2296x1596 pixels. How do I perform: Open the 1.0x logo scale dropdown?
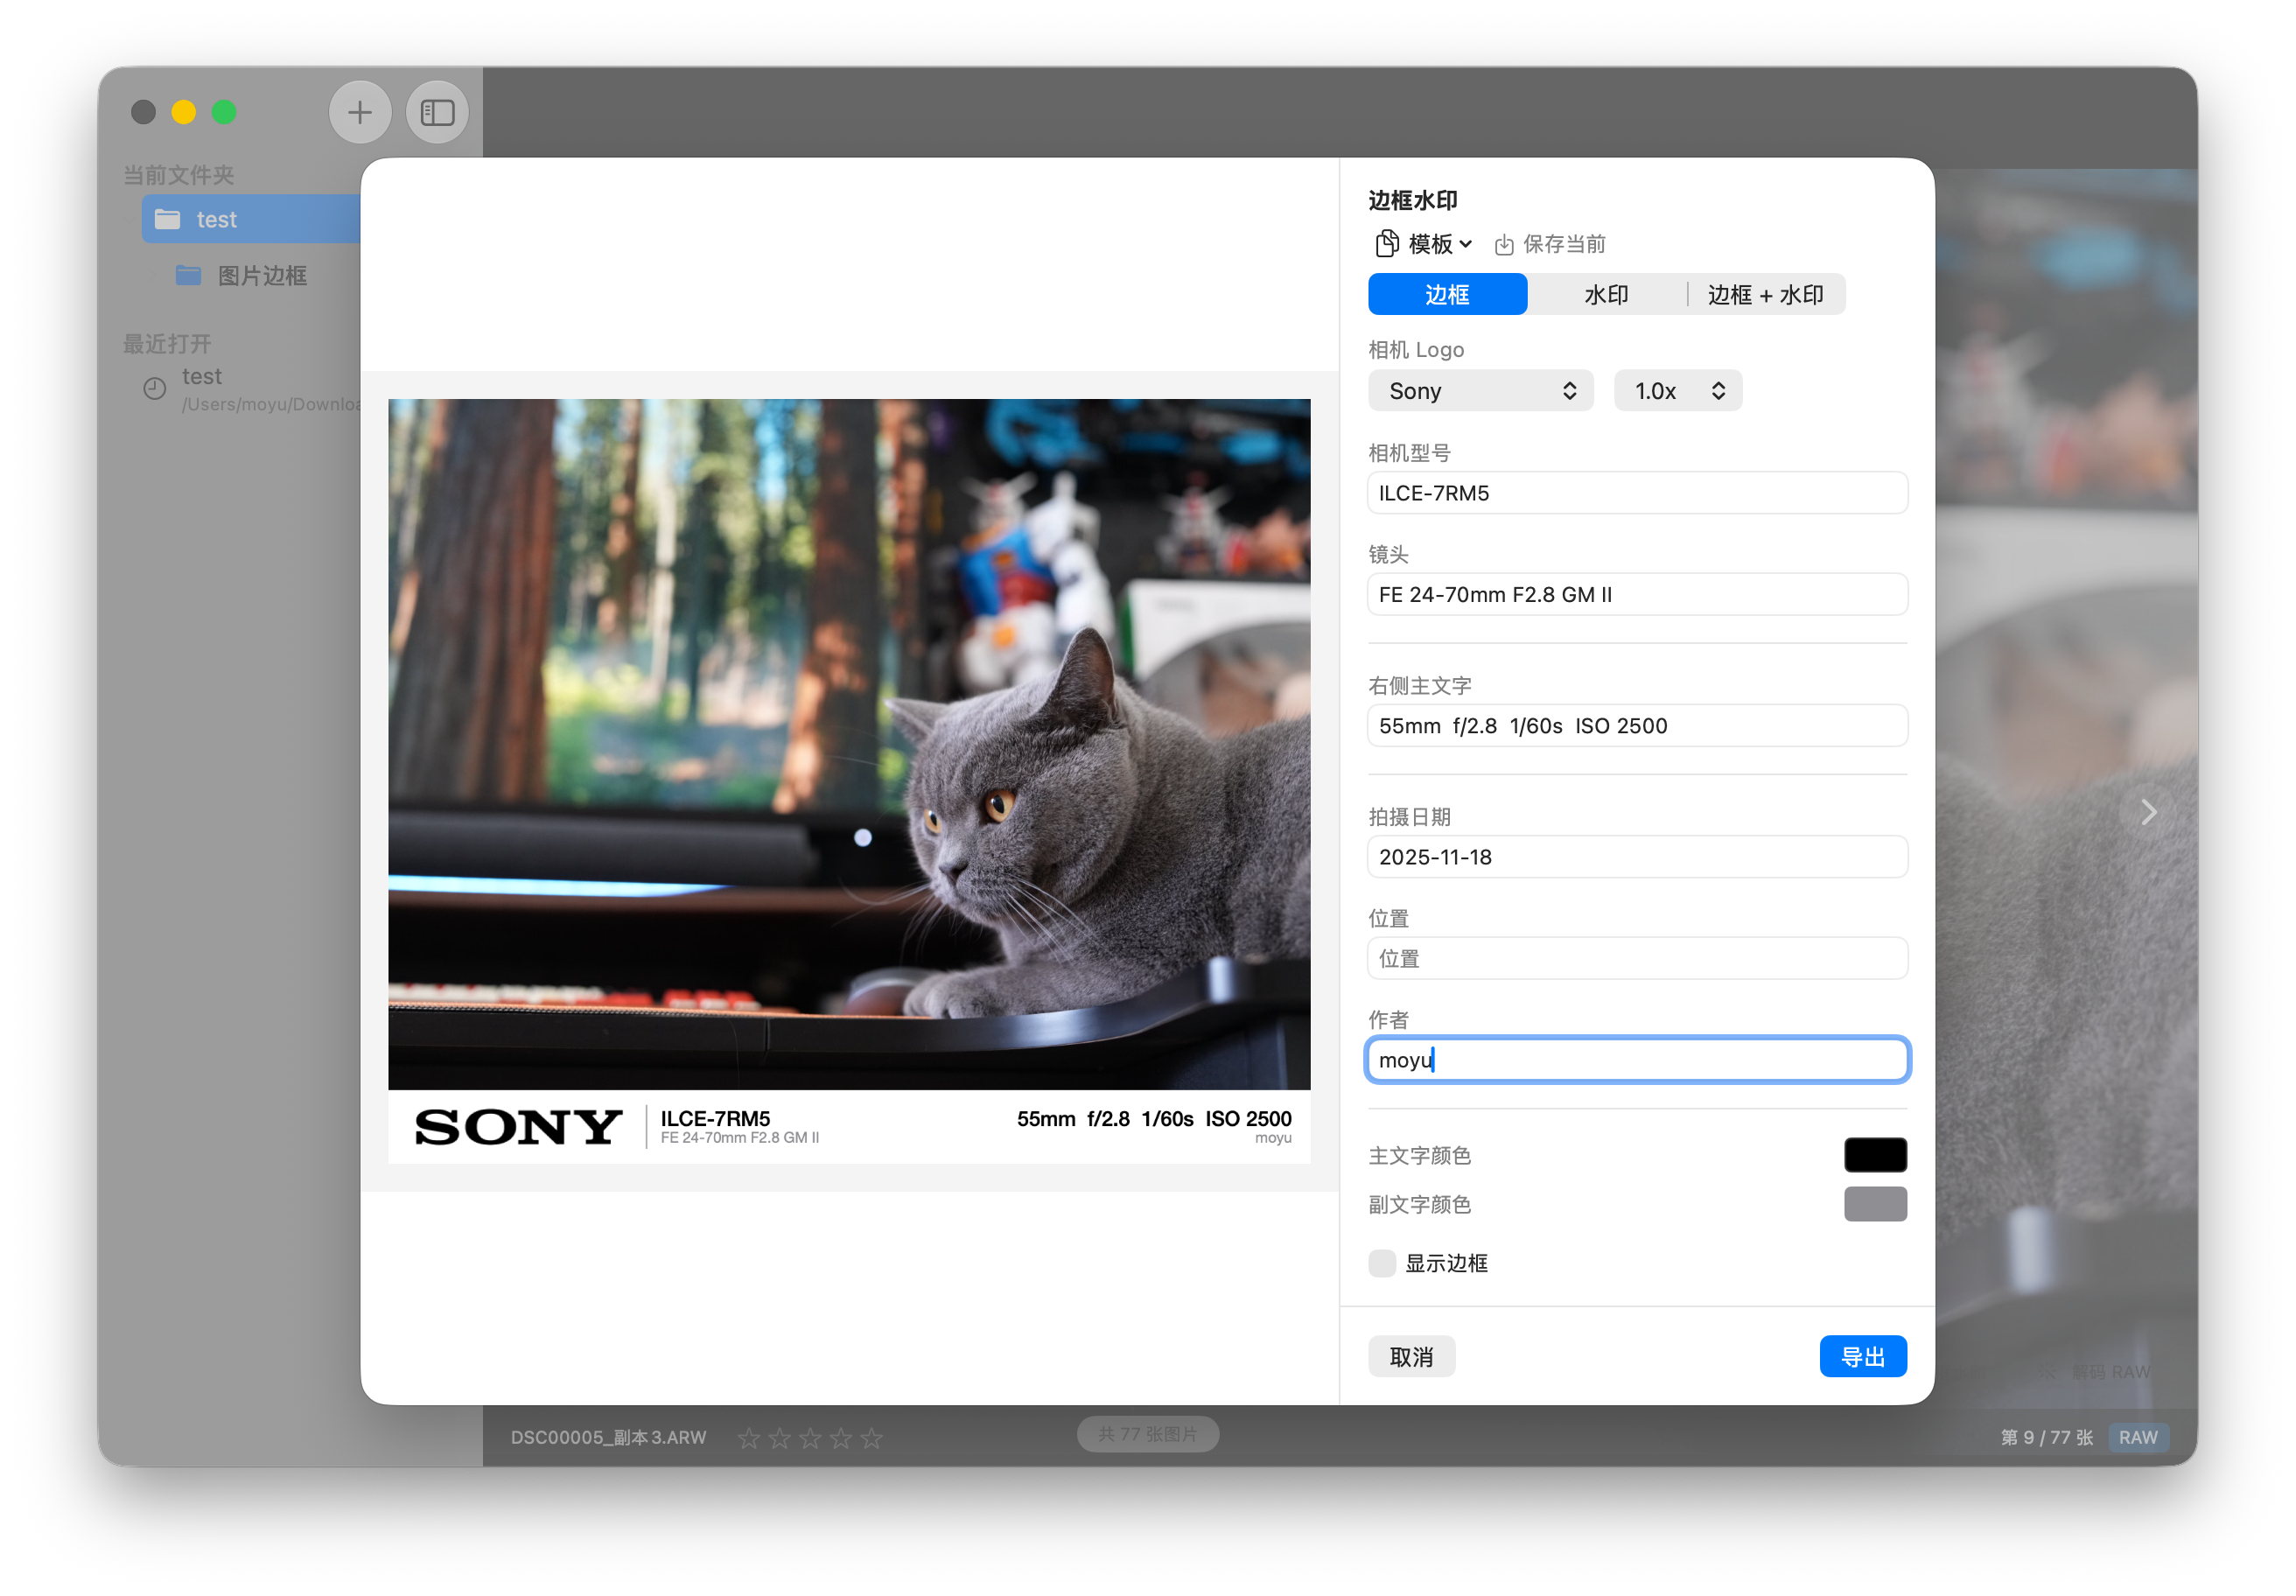(x=1678, y=391)
